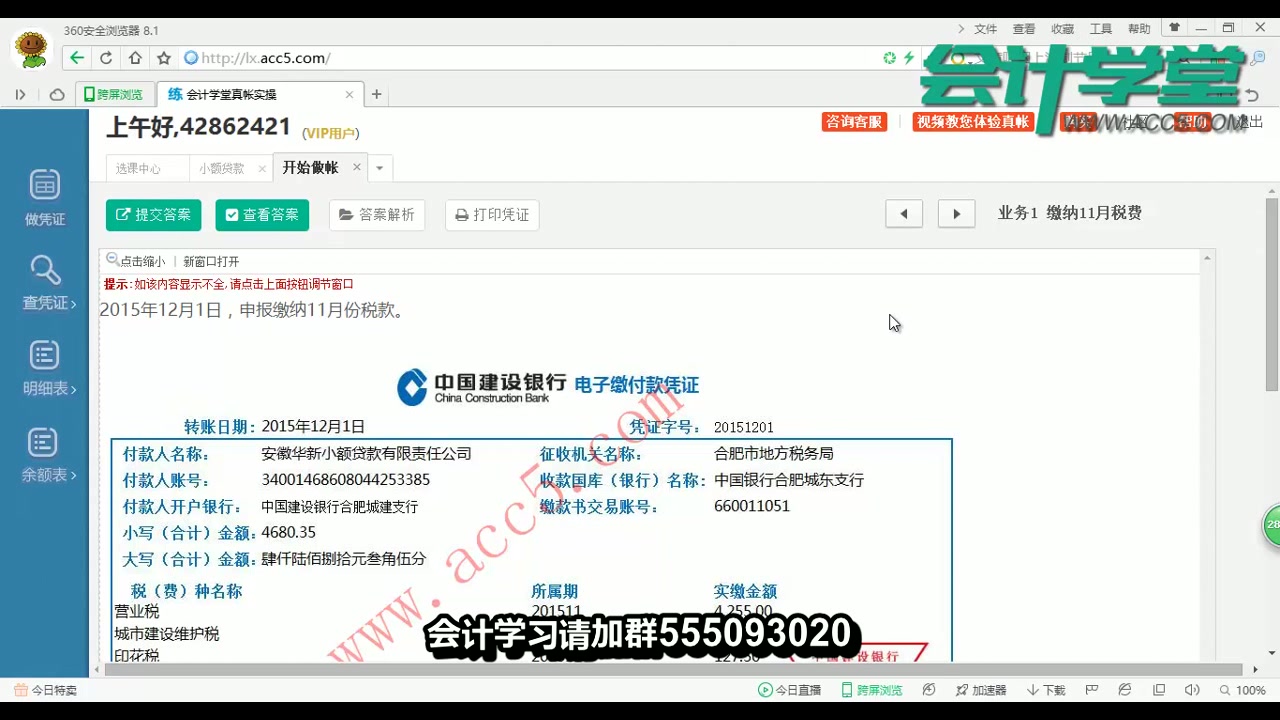Switch browser engine with the IE icon
Screen dimensions: 1280x720
click(x=1125, y=690)
